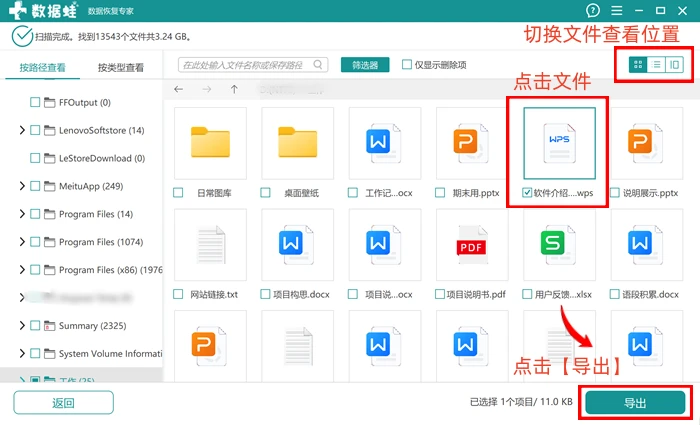Viewport: 700px width, 425px height.
Task: Switch to preview pane view
Action: 674,65
